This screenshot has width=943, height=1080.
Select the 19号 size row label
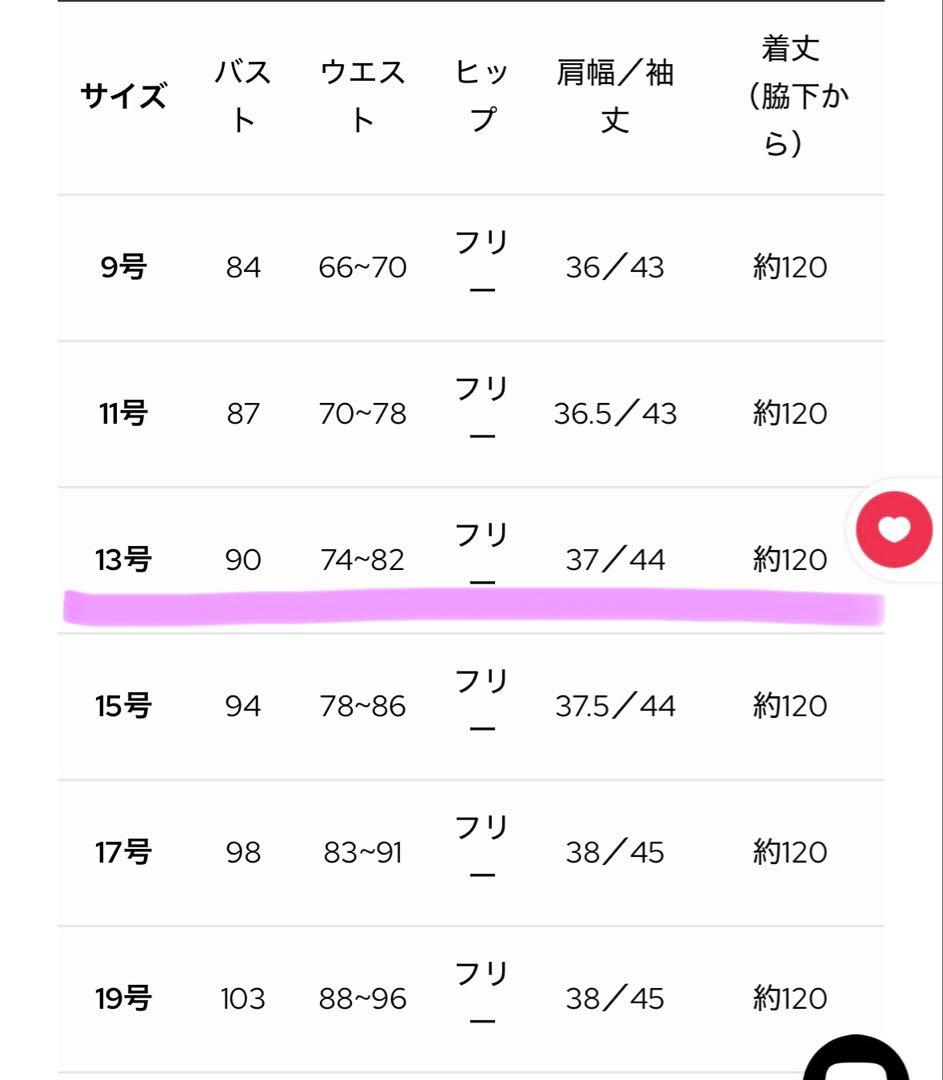tap(123, 998)
